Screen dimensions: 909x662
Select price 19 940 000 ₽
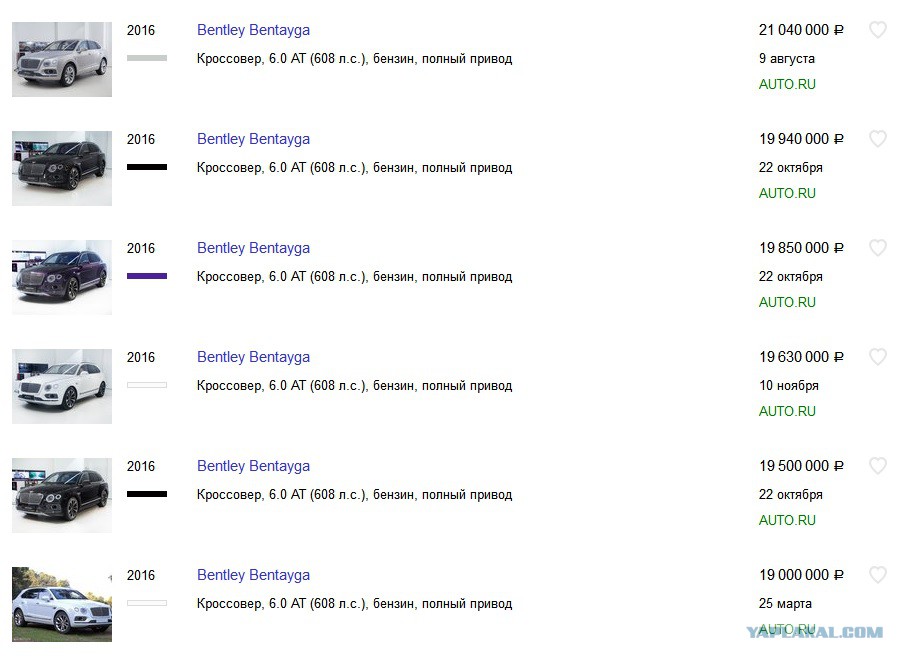801,139
